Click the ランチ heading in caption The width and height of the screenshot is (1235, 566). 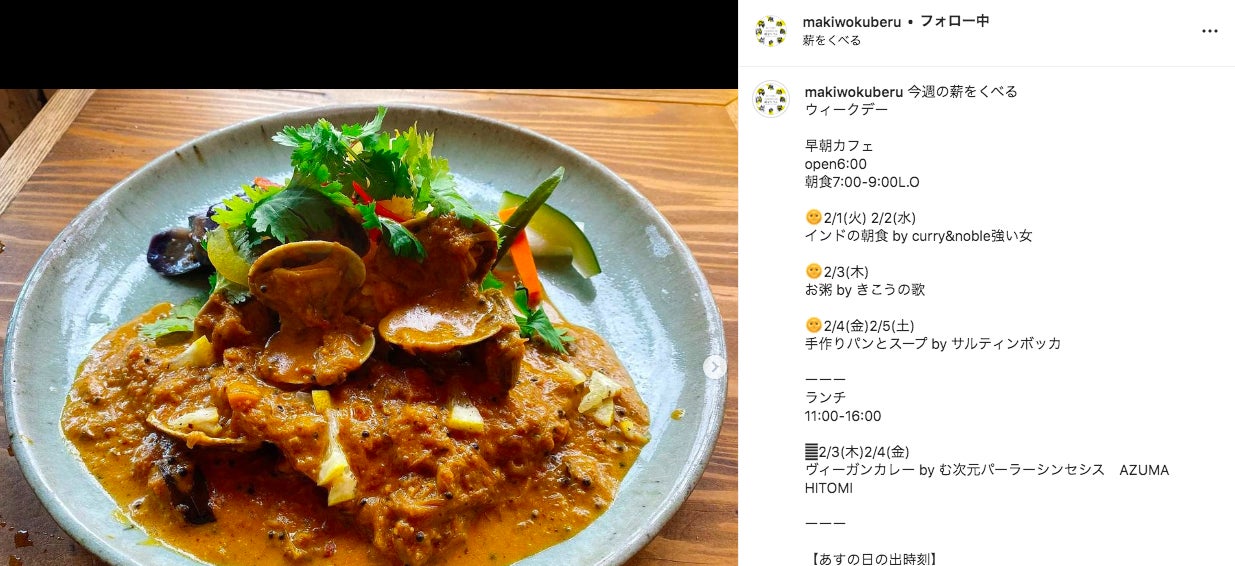[826, 398]
